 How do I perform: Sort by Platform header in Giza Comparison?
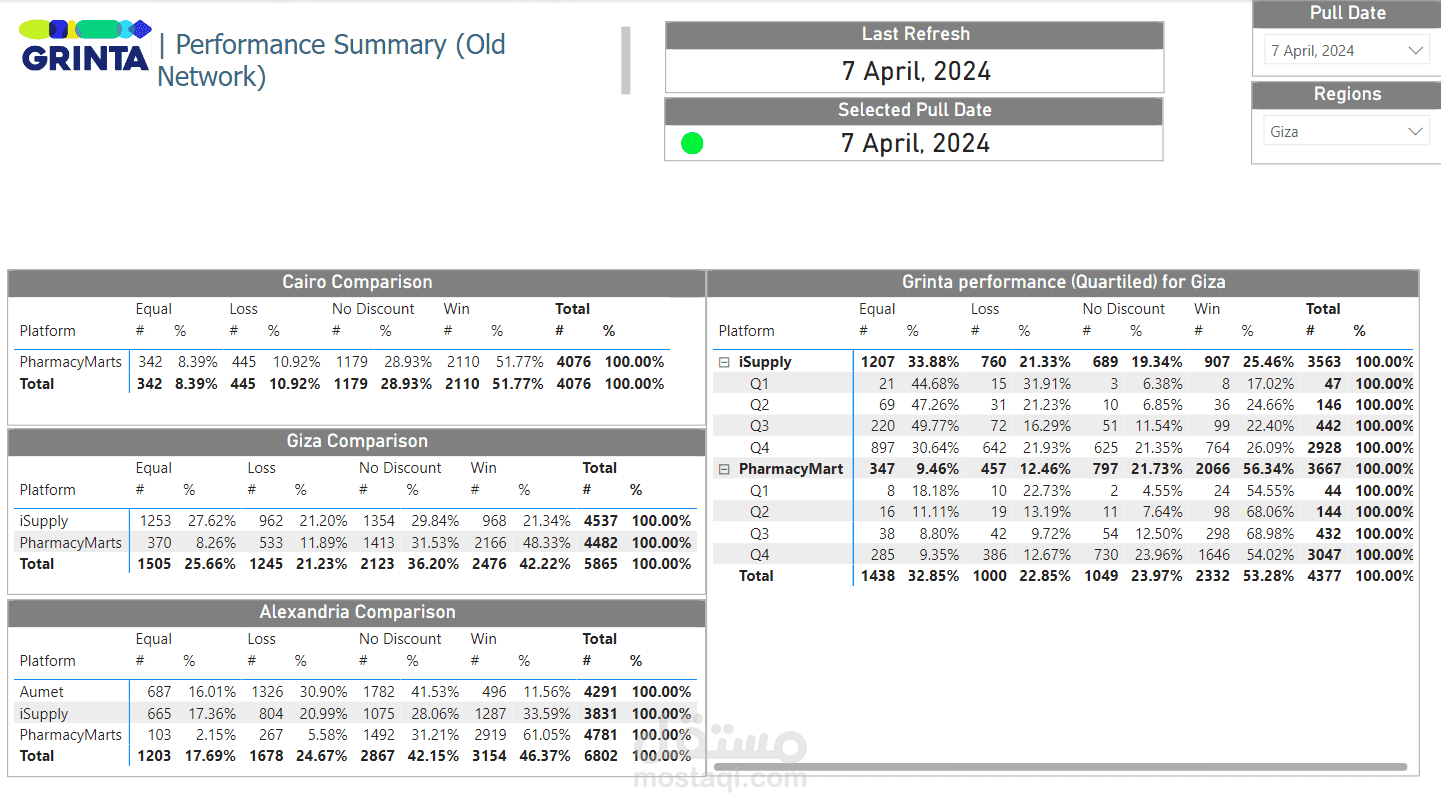click(x=47, y=490)
